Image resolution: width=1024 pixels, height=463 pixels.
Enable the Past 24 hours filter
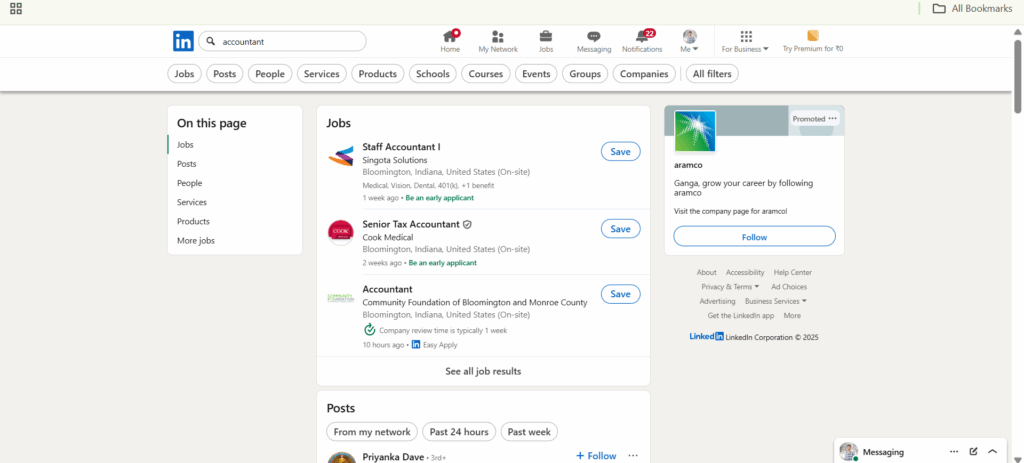460,432
